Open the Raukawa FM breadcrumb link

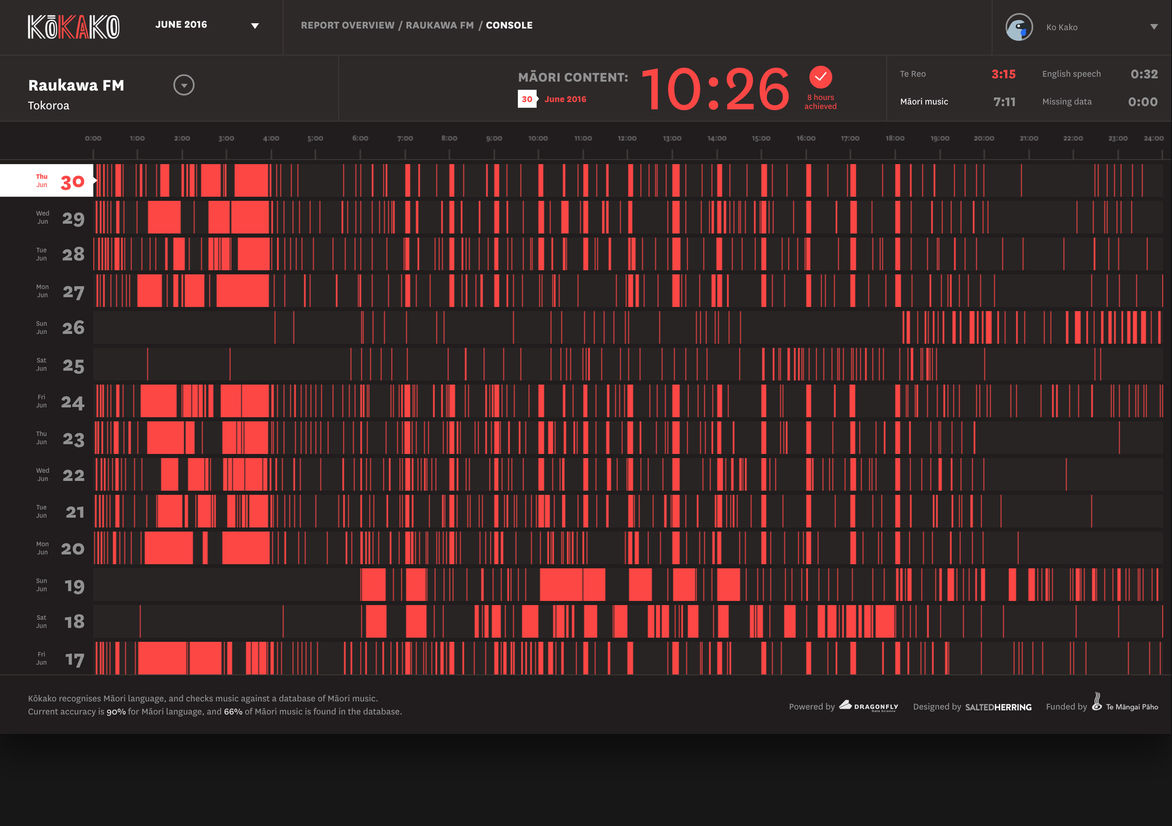coord(439,25)
